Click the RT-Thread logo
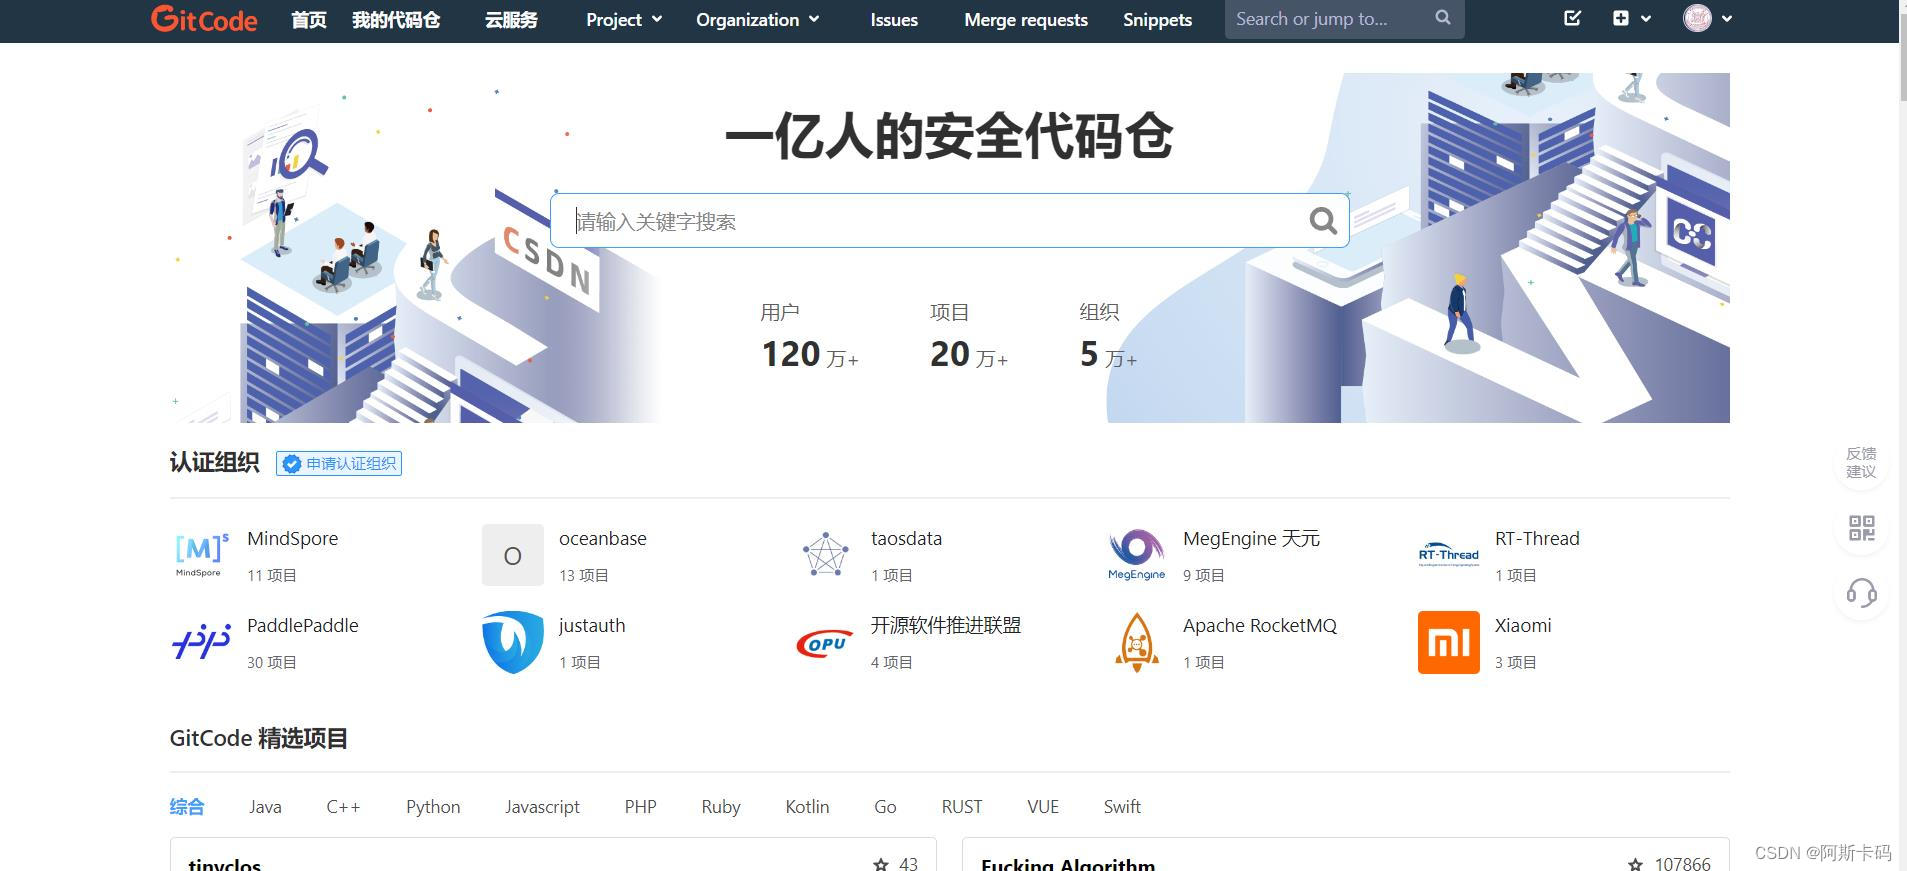 pyautogui.click(x=1448, y=555)
